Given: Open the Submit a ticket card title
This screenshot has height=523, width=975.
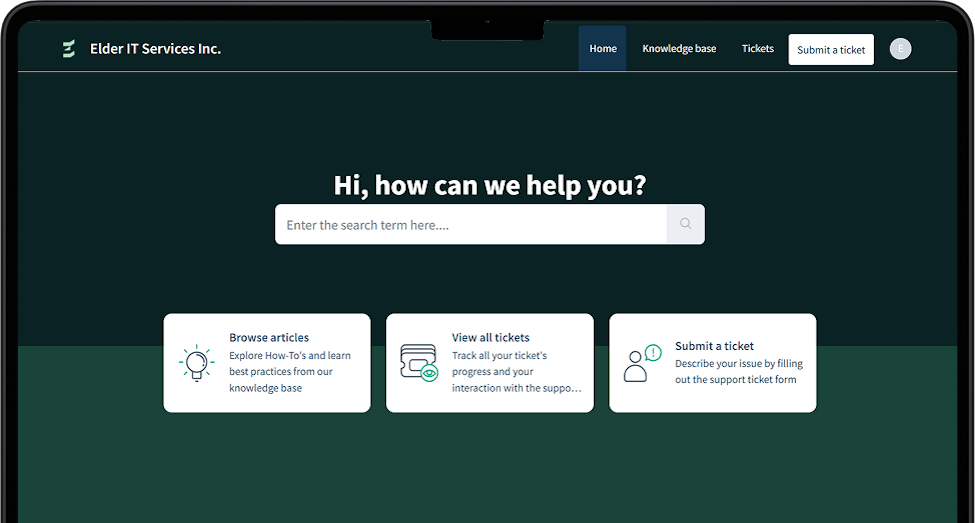Looking at the screenshot, I should tap(714, 346).
